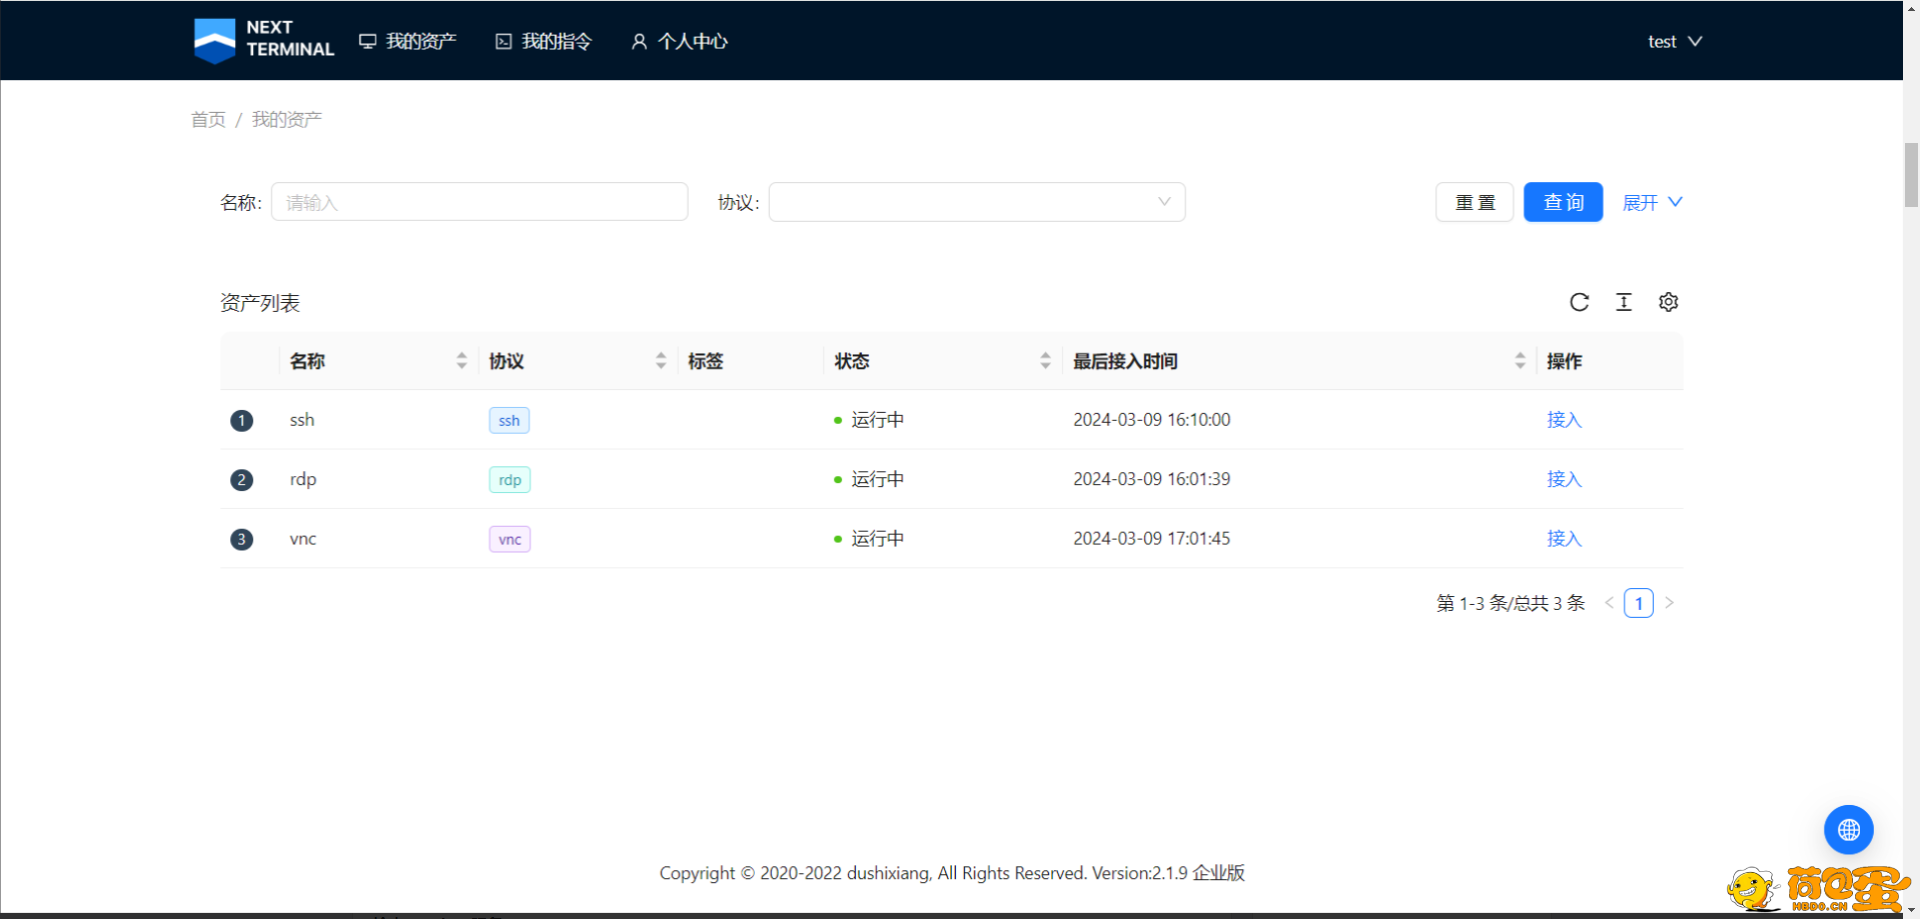Open language globe floating button
The image size is (1920, 919).
click(x=1848, y=830)
